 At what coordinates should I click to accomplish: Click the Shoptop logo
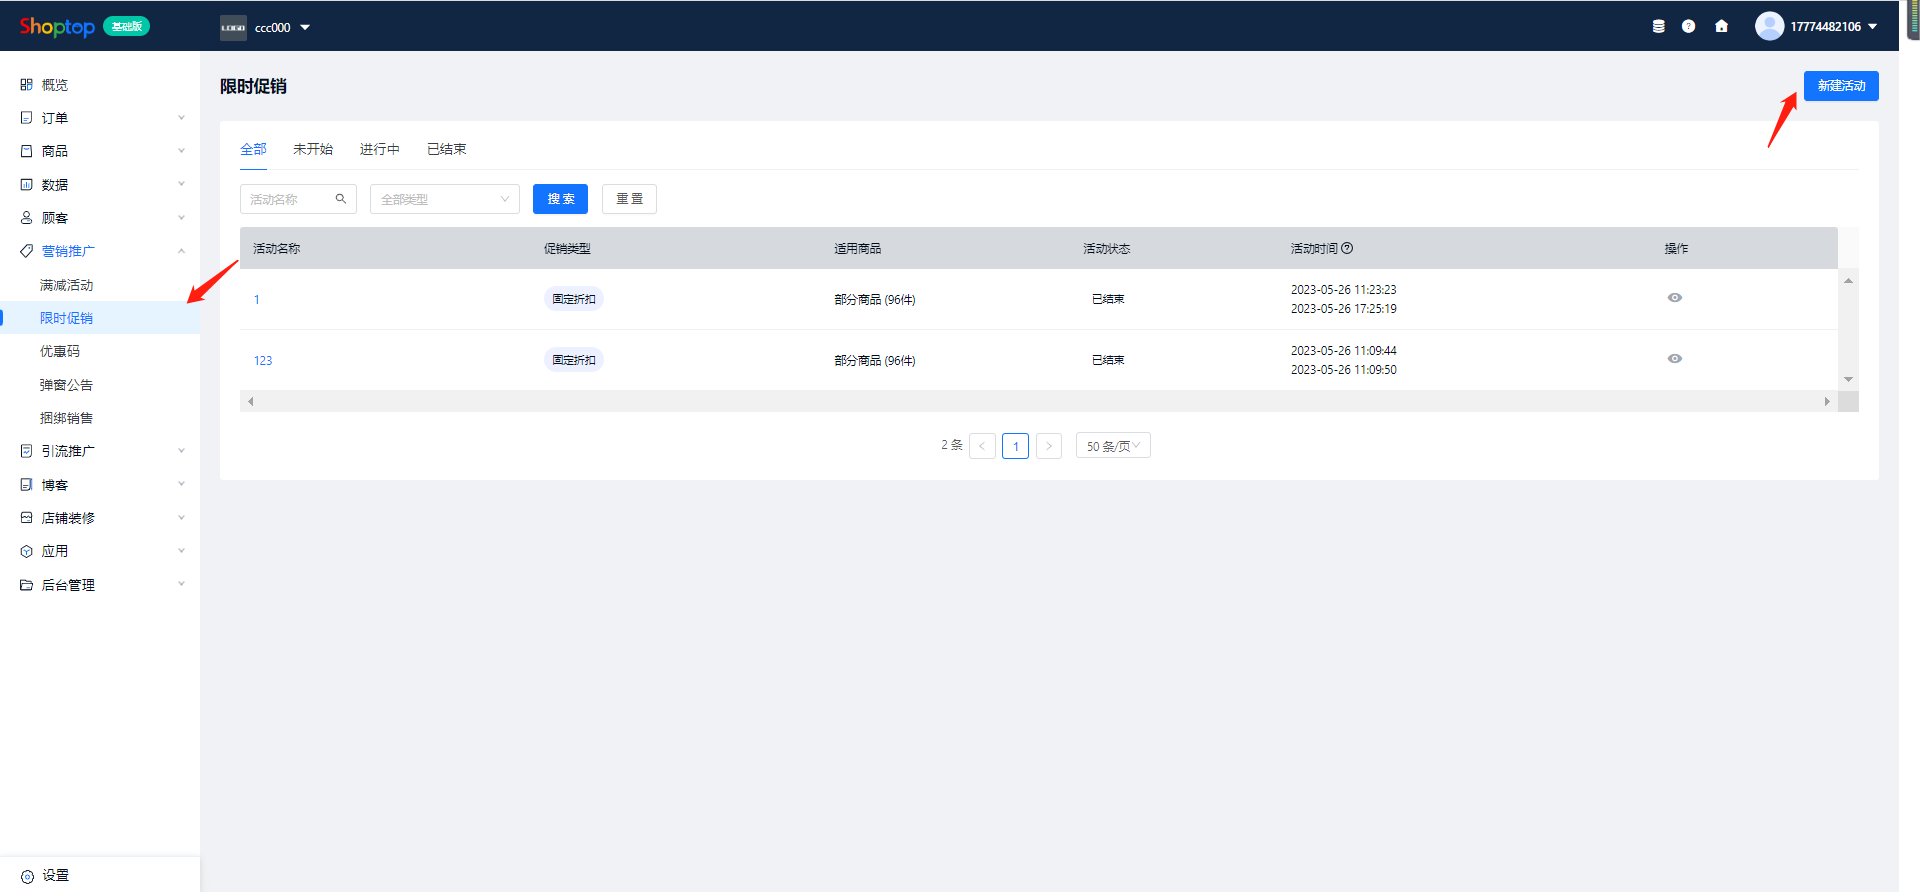tap(57, 27)
